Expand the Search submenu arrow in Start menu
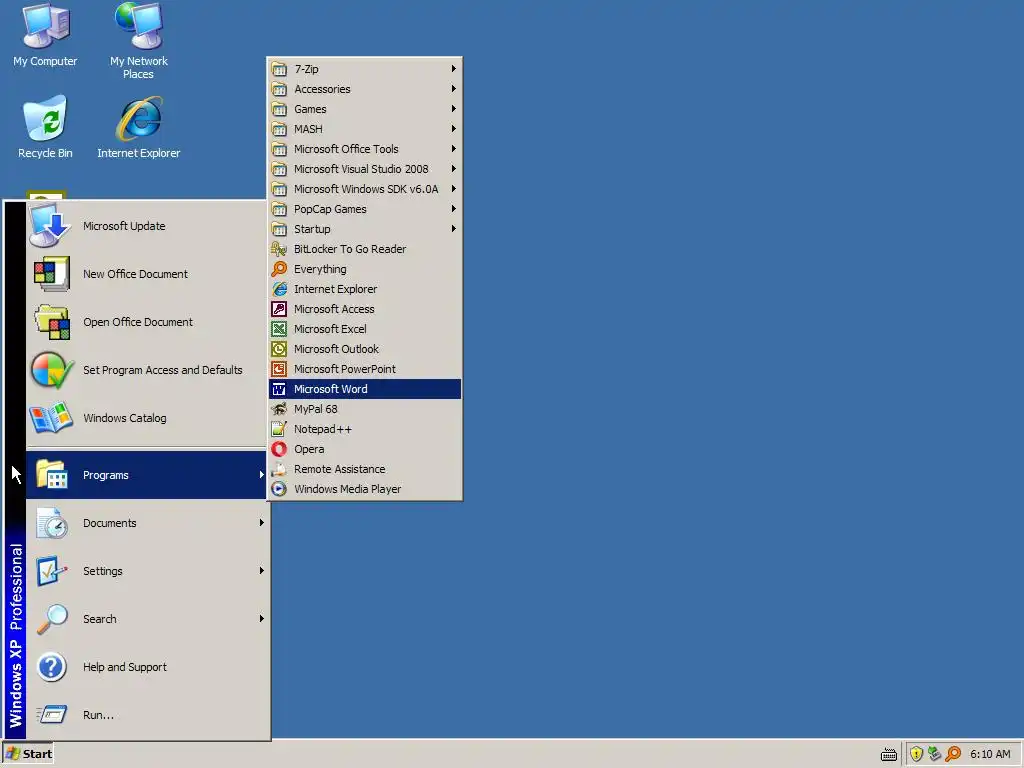 tap(261, 618)
